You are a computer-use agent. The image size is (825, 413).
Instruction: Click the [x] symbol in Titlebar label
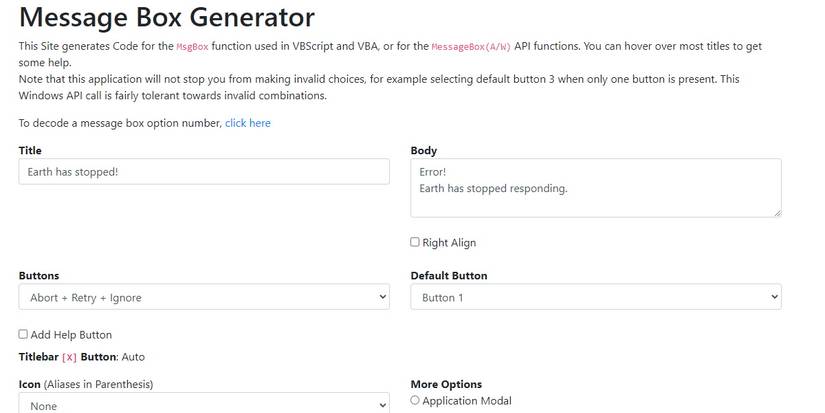coord(69,357)
